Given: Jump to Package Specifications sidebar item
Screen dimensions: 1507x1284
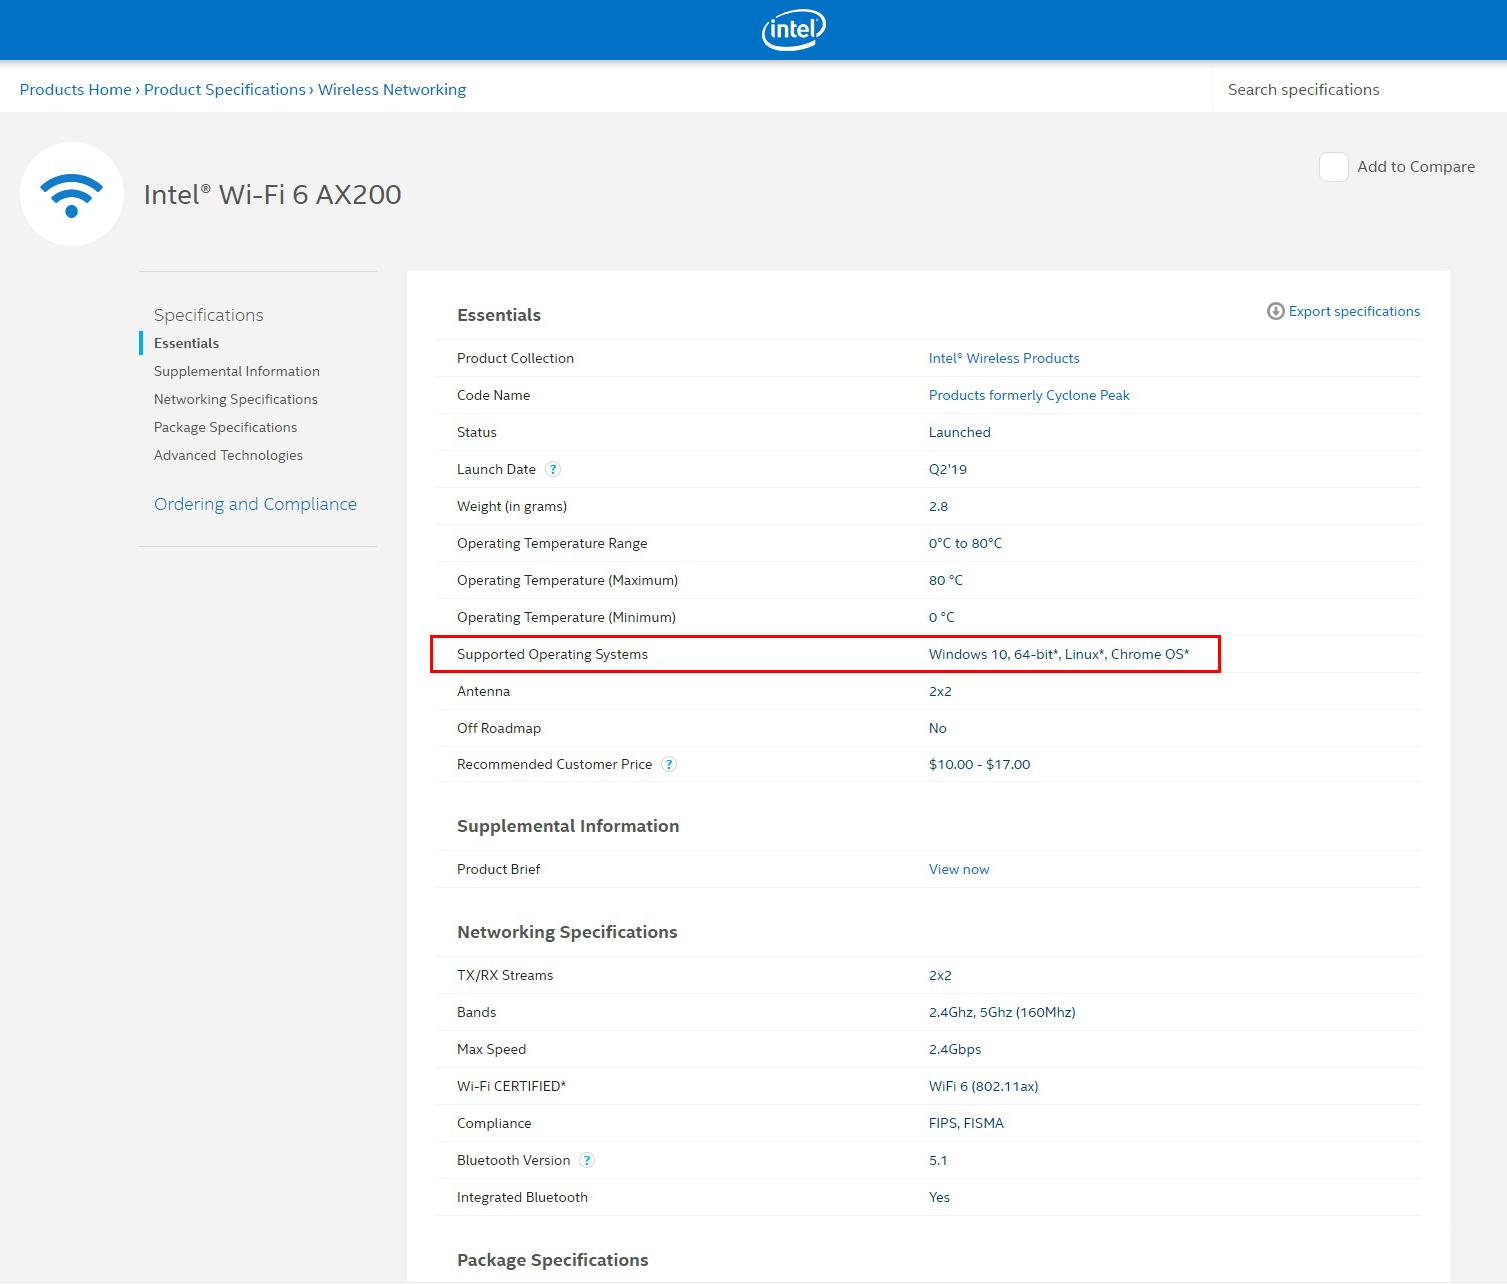Looking at the screenshot, I should (225, 427).
